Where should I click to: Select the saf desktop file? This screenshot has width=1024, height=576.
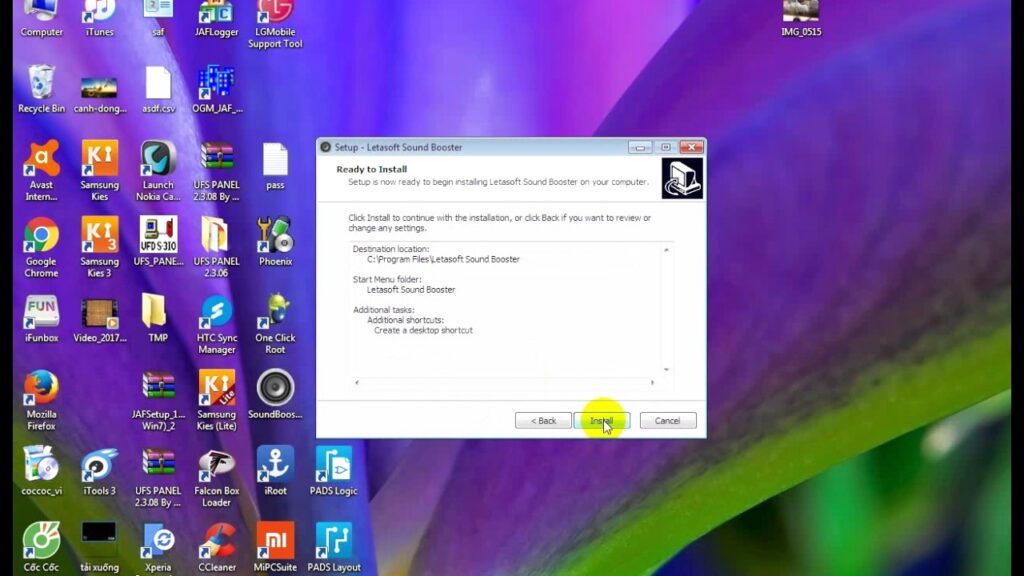point(158,18)
